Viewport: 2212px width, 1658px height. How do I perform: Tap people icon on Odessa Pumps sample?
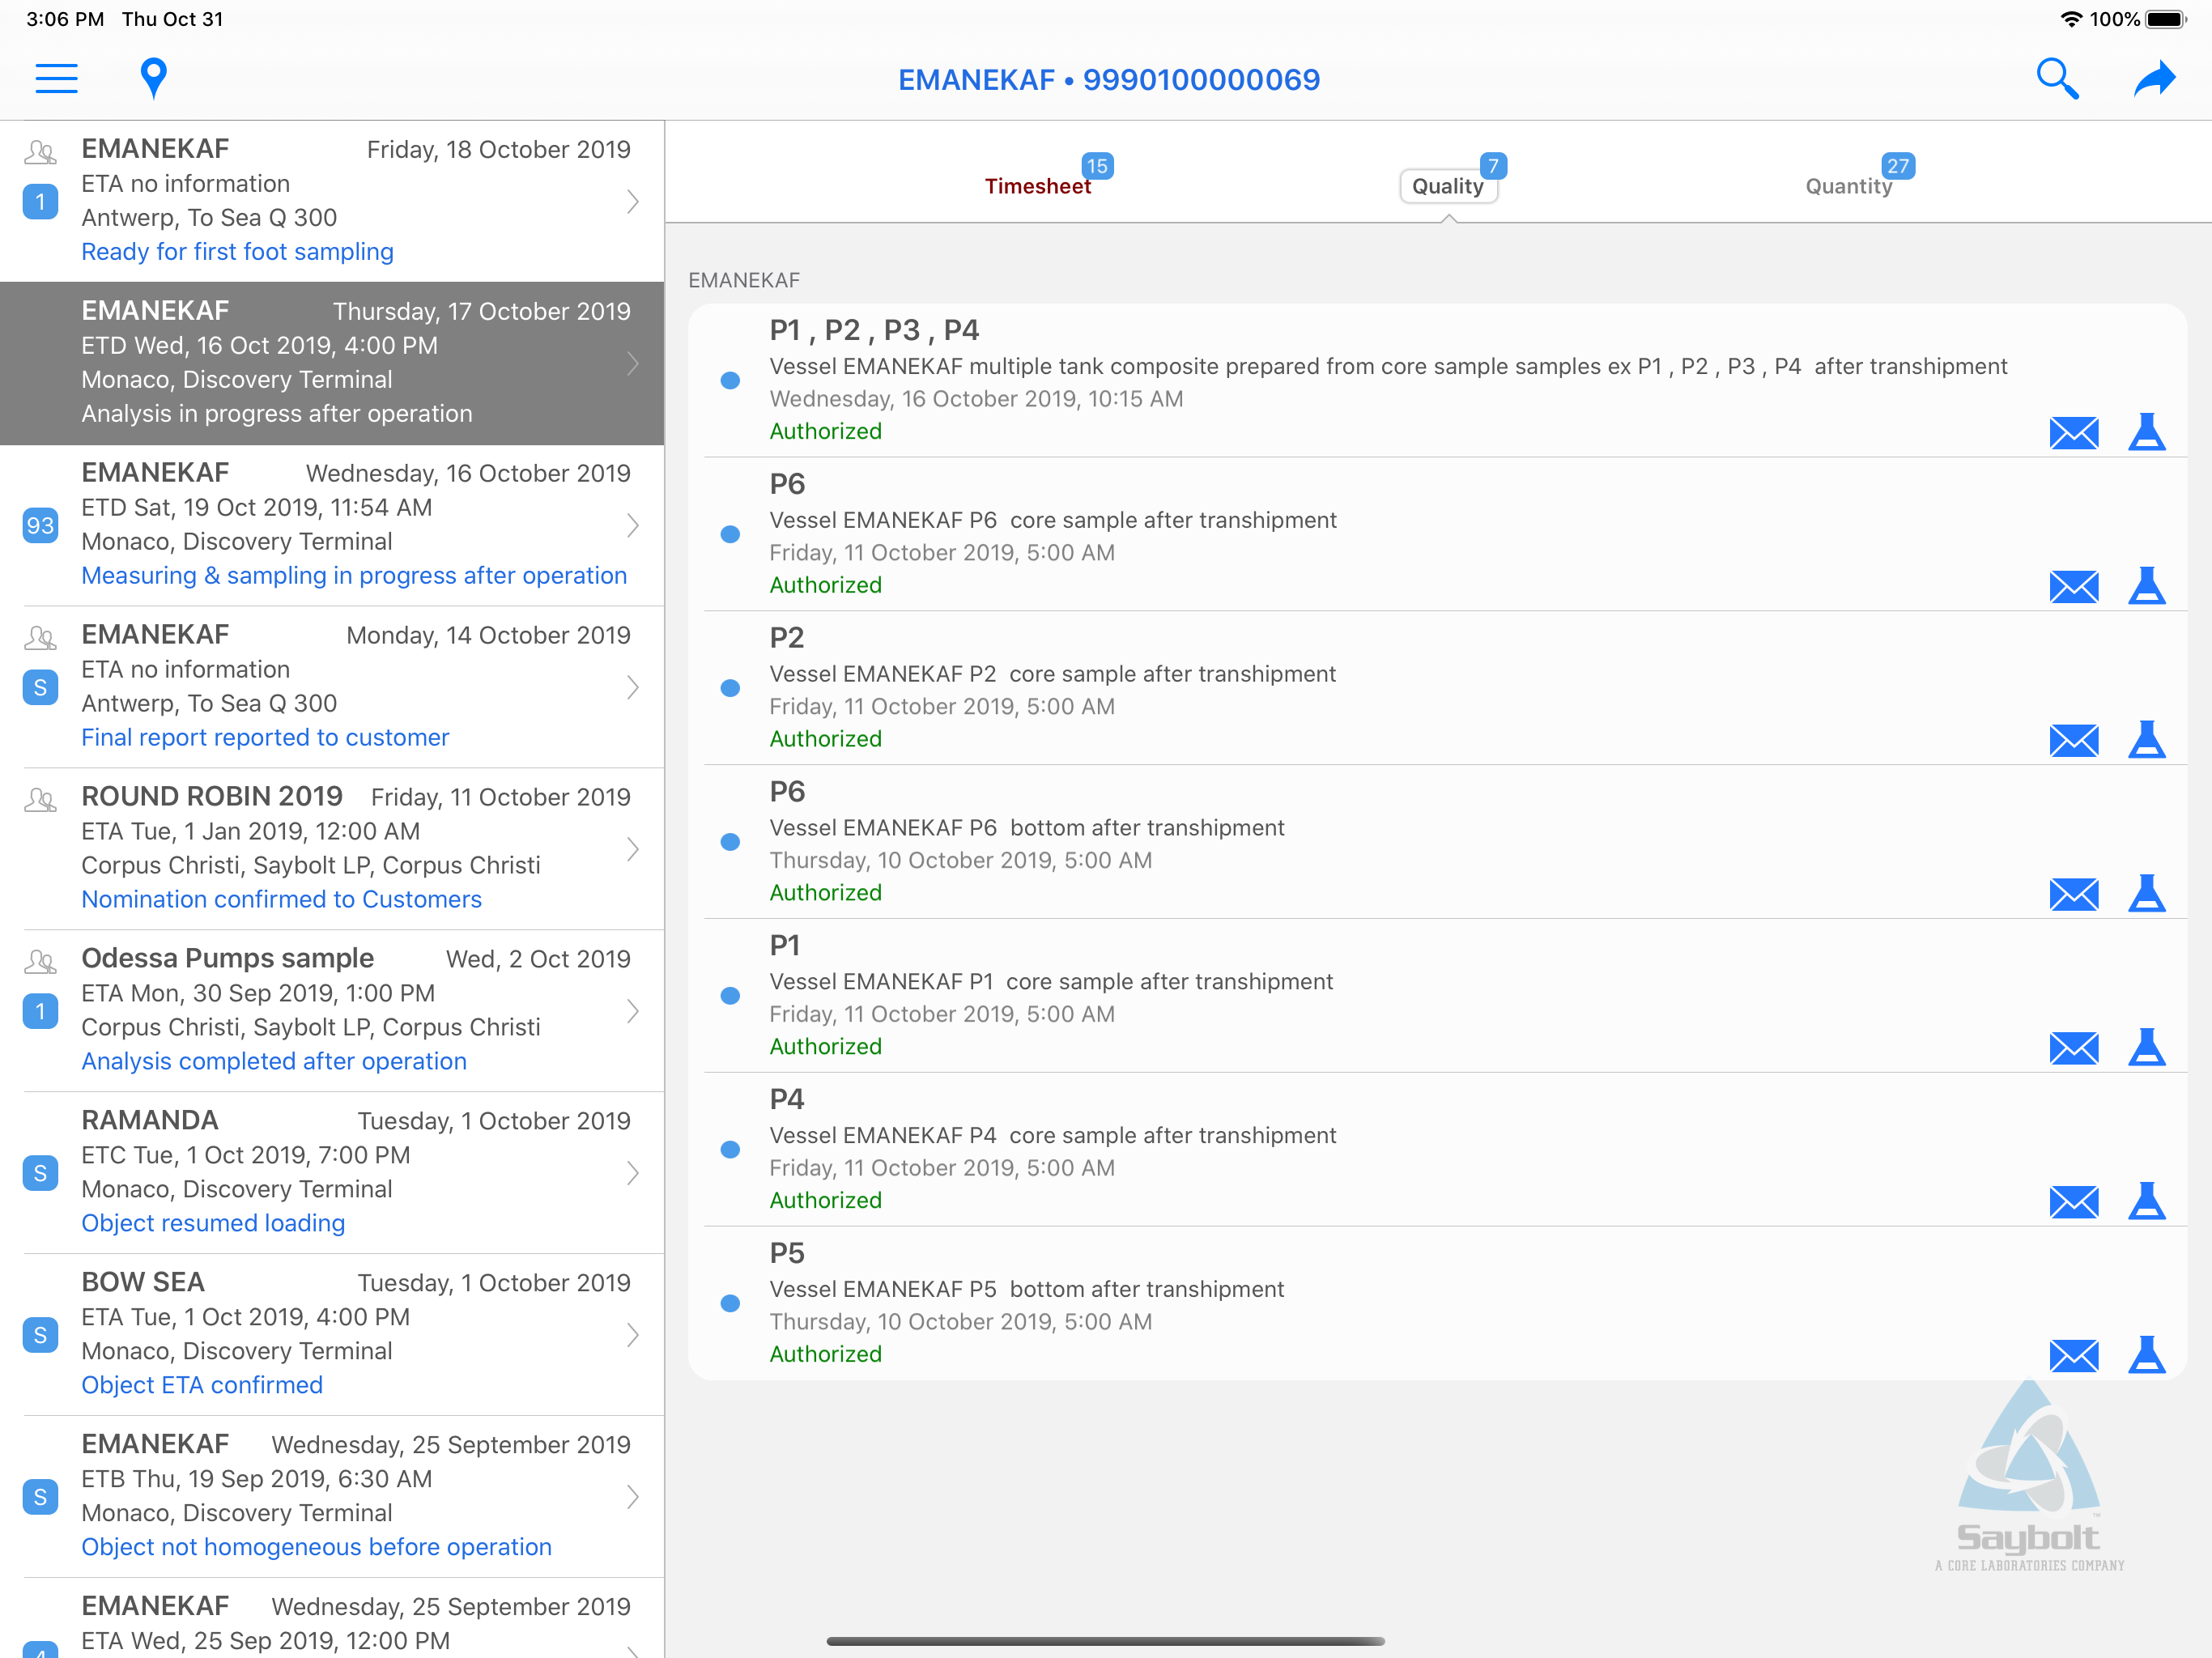pos(40,962)
